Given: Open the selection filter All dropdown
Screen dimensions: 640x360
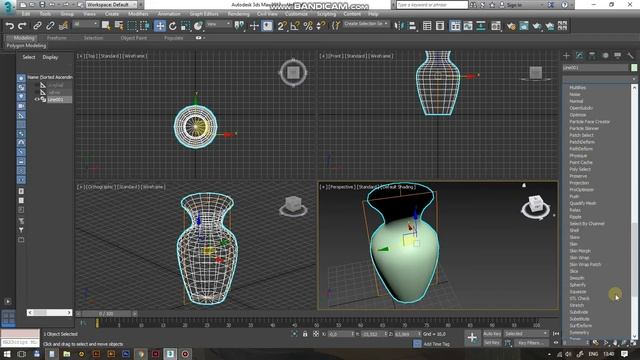Looking at the screenshot, I should [x=86, y=24].
